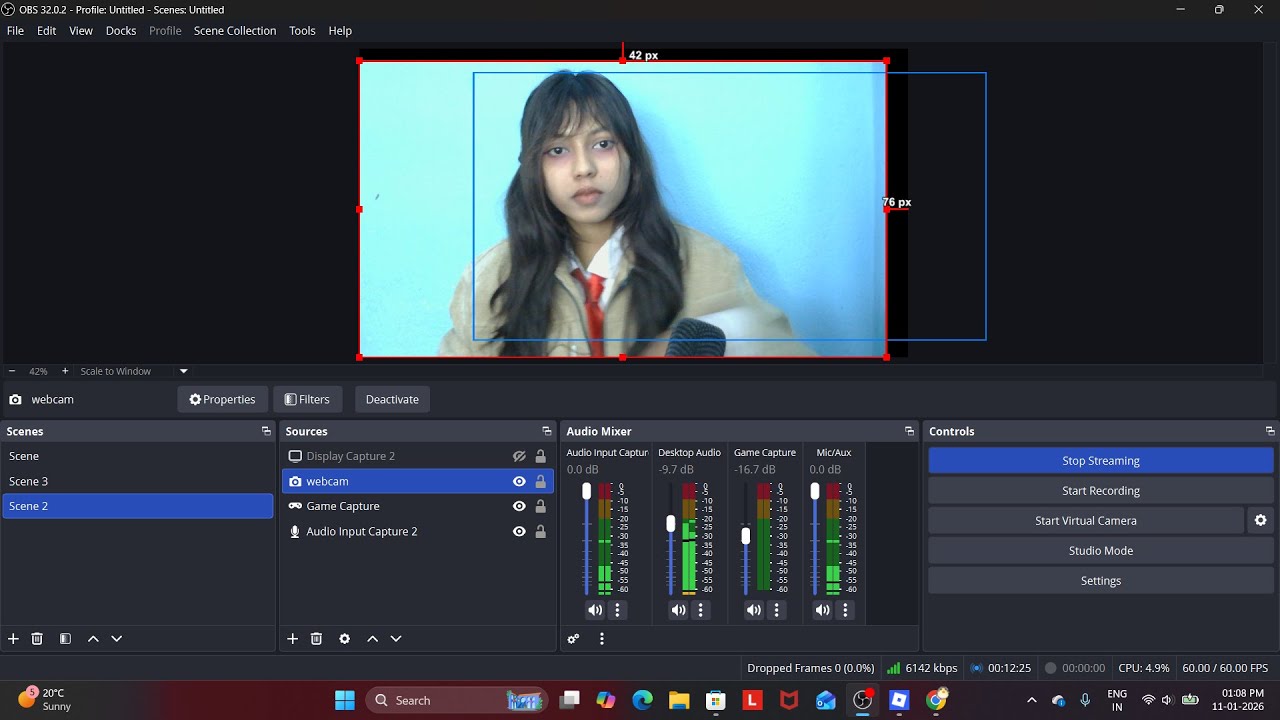This screenshot has width=1280, height=720.
Task: Pop out the Audio Mixer dock
Action: coord(909,431)
